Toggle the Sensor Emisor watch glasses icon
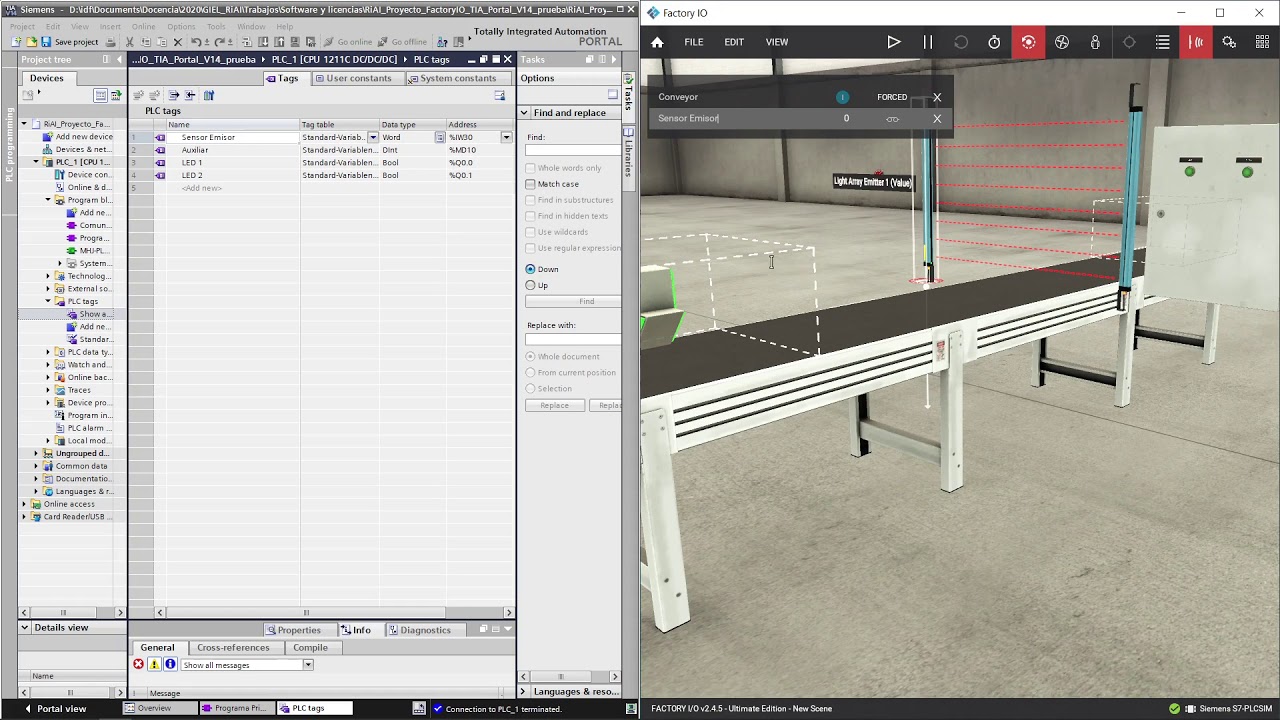 coord(892,119)
